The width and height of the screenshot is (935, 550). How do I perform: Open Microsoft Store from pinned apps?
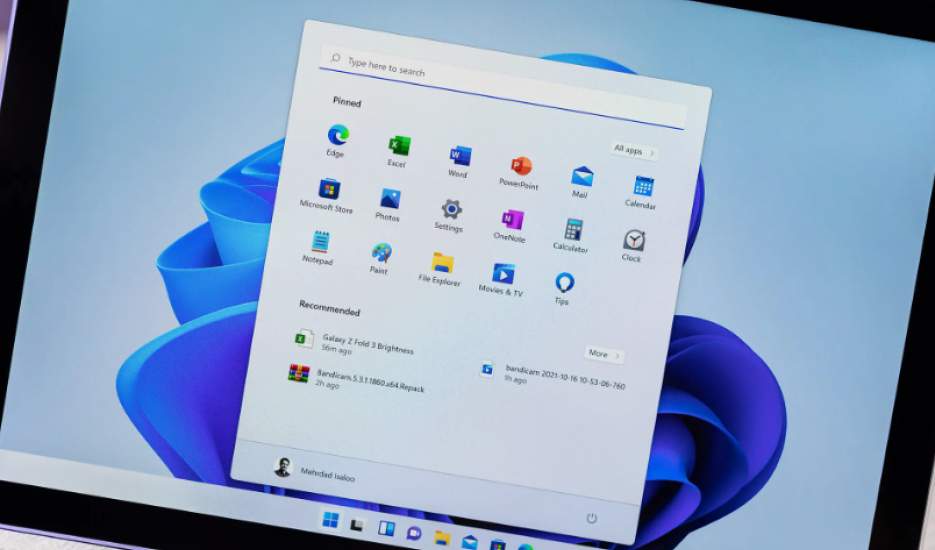click(329, 189)
